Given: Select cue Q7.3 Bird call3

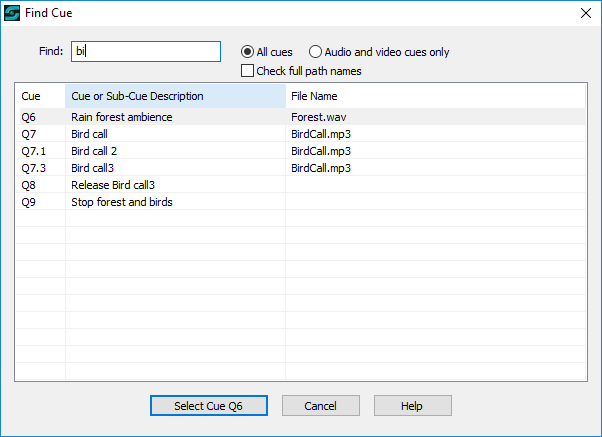Looking at the screenshot, I should click(x=301, y=167).
